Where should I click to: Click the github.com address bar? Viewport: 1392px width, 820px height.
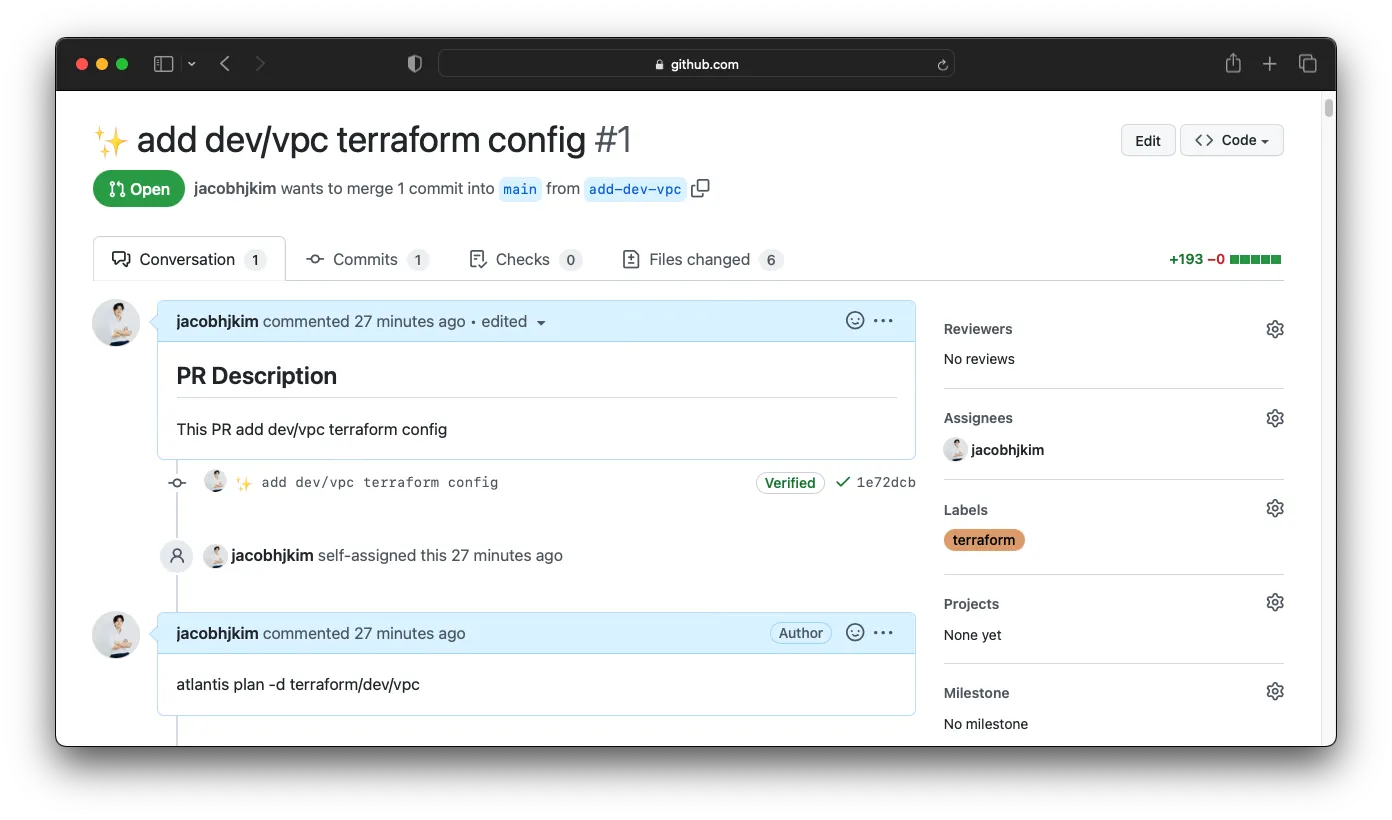696,64
